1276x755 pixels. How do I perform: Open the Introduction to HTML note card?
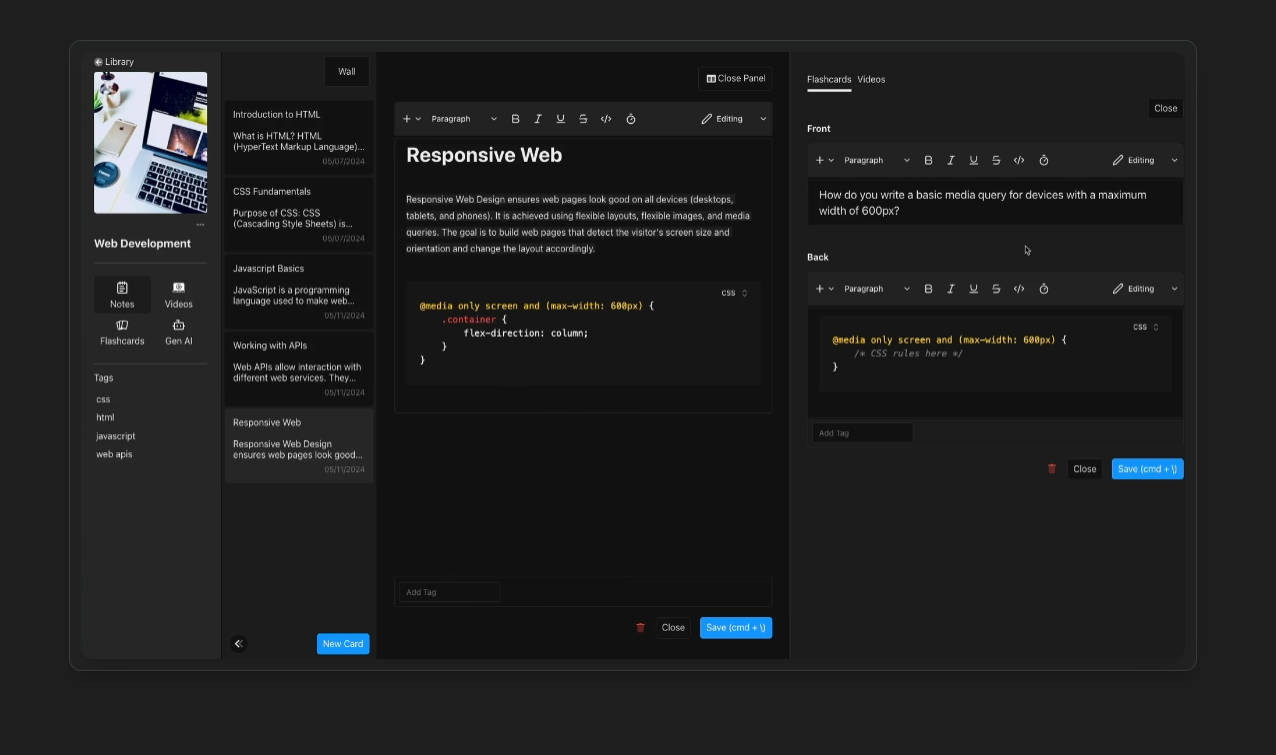click(299, 137)
